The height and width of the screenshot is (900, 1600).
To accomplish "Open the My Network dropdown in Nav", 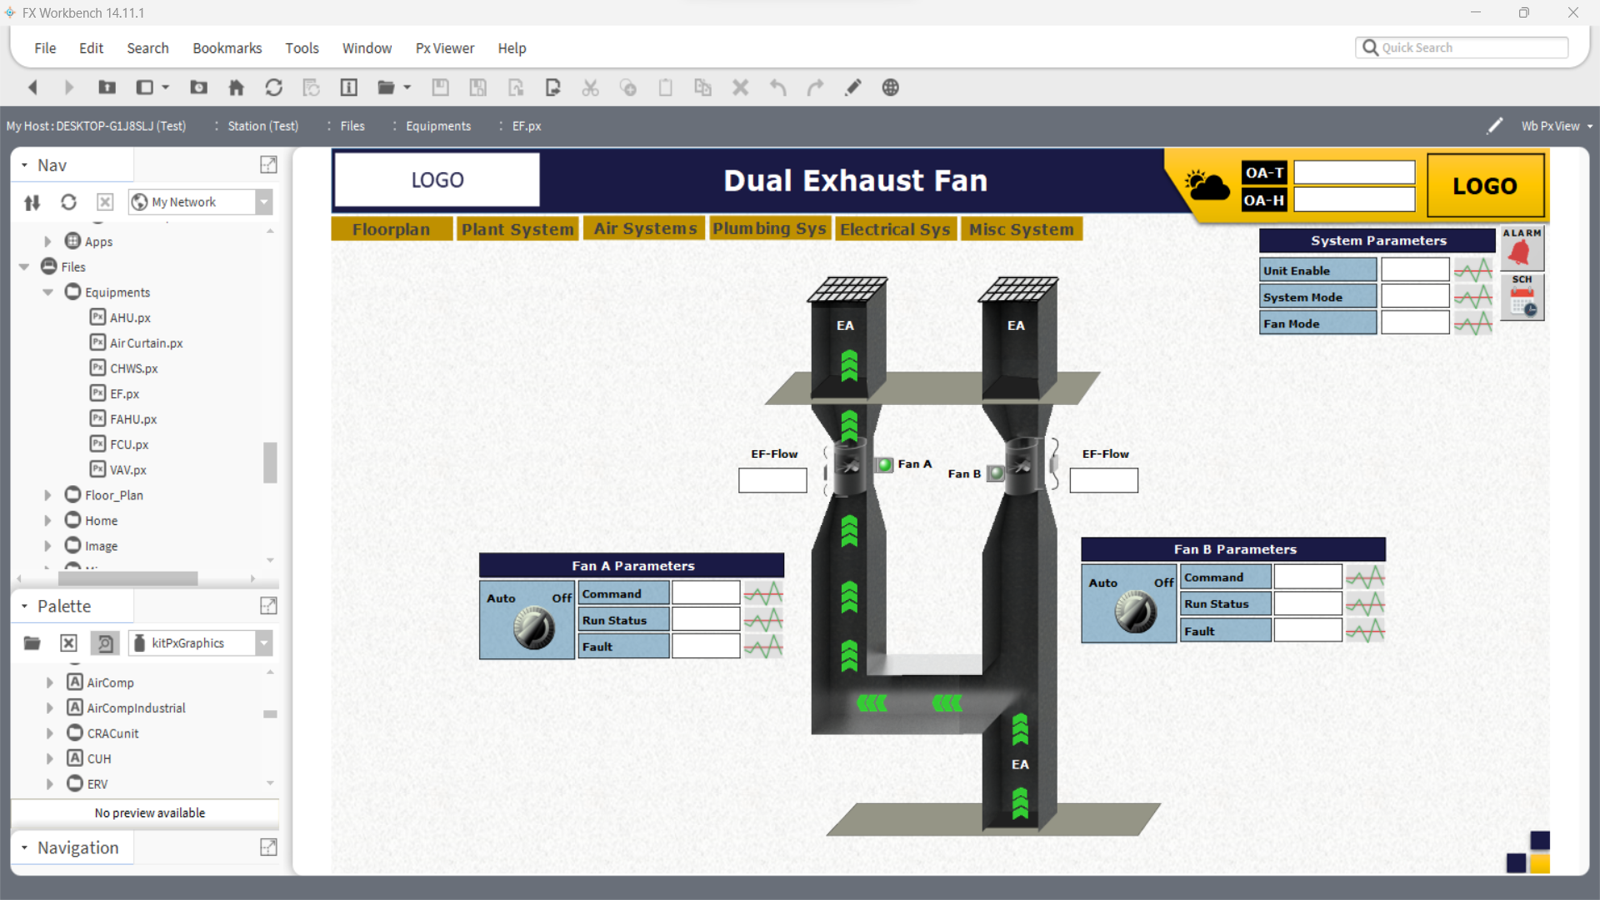I will (264, 202).
